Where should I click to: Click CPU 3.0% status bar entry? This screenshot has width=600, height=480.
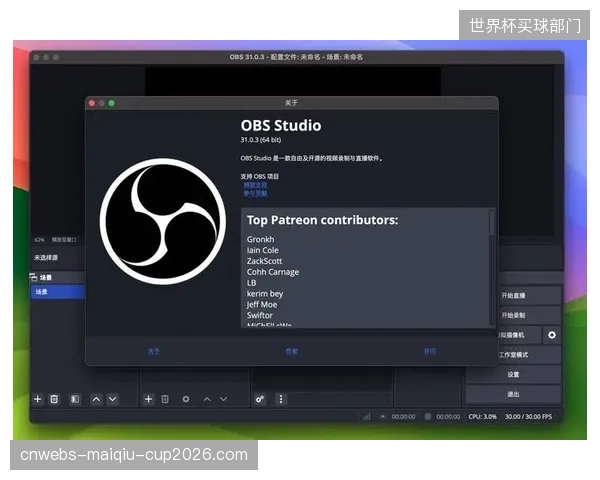point(483,416)
